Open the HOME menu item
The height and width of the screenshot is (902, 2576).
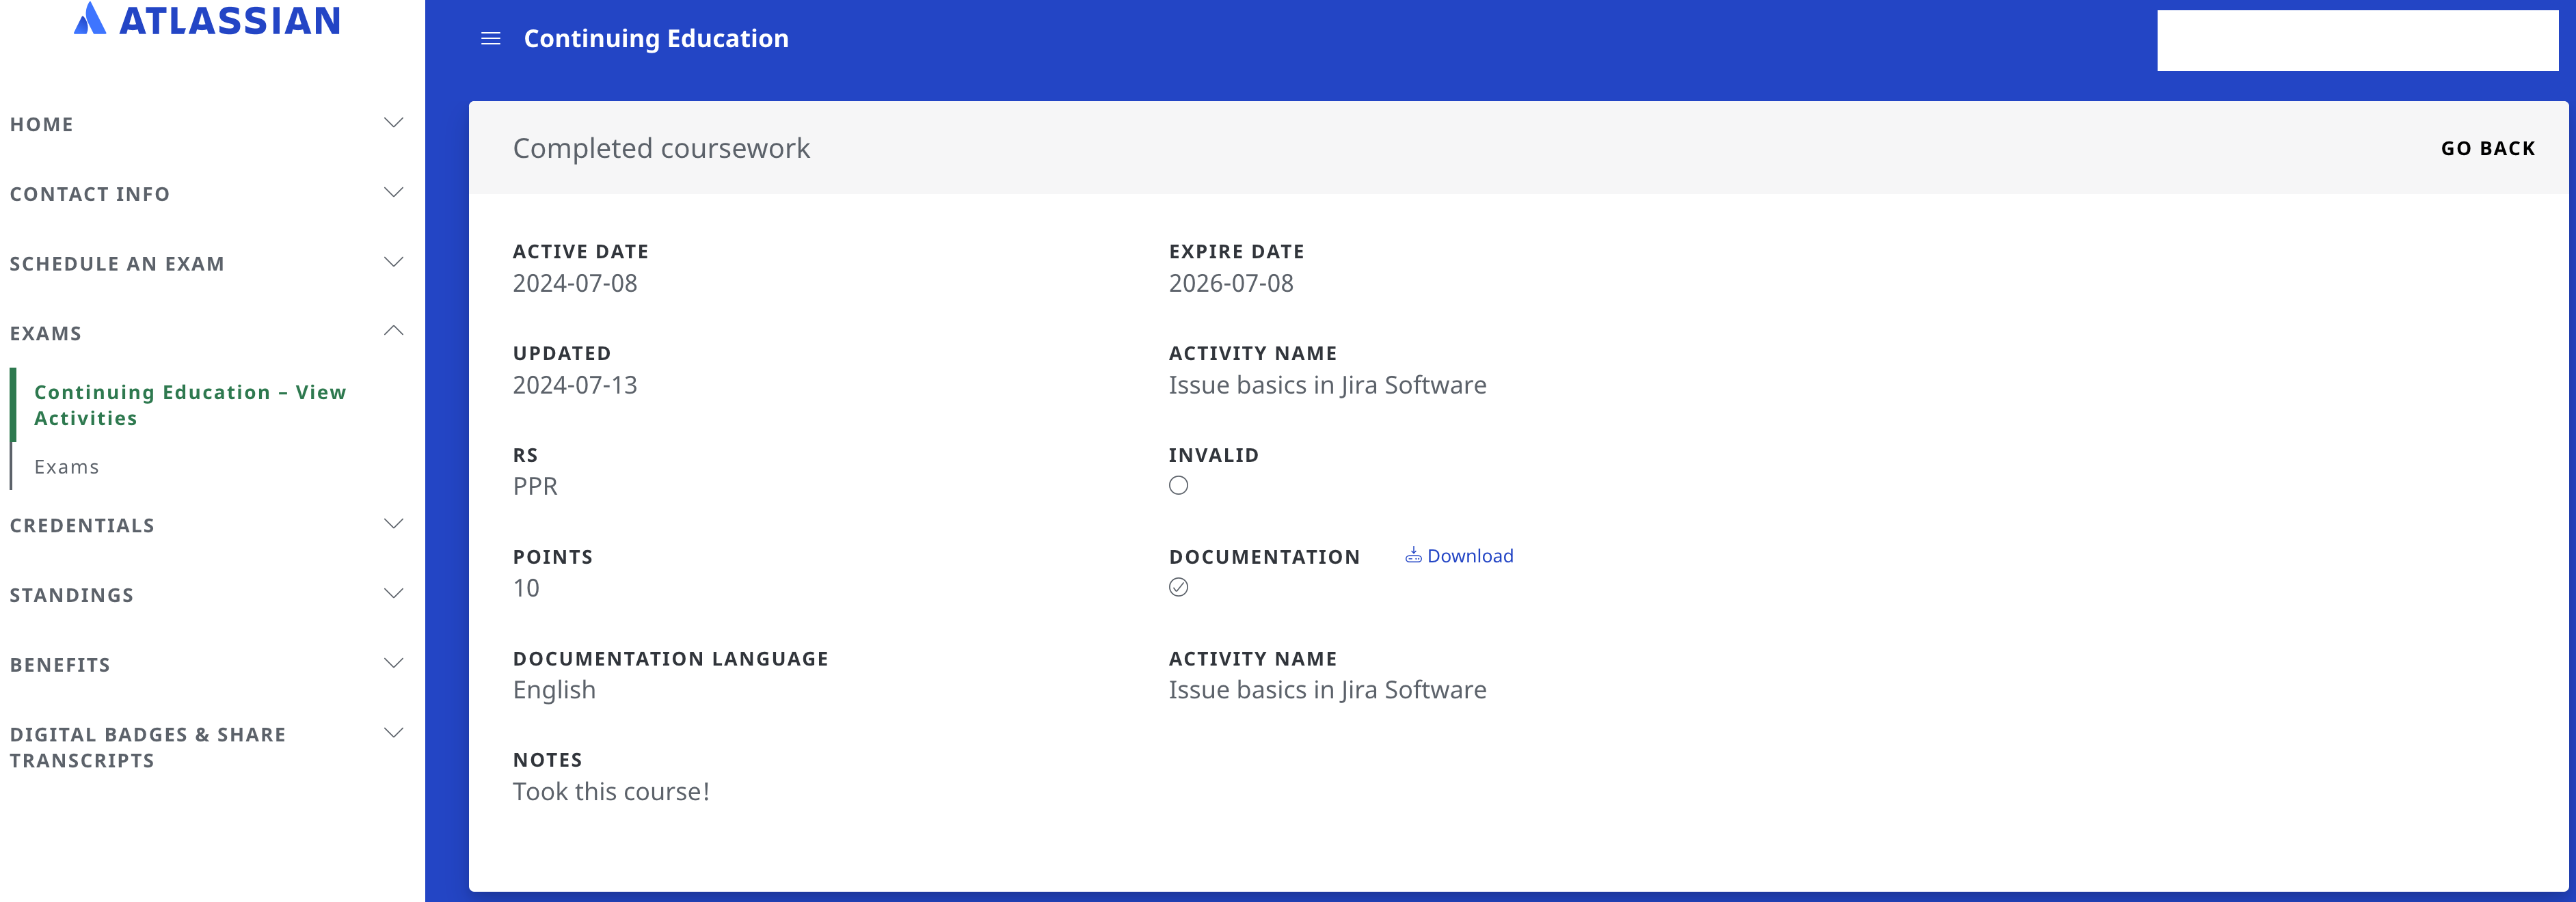[42, 124]
